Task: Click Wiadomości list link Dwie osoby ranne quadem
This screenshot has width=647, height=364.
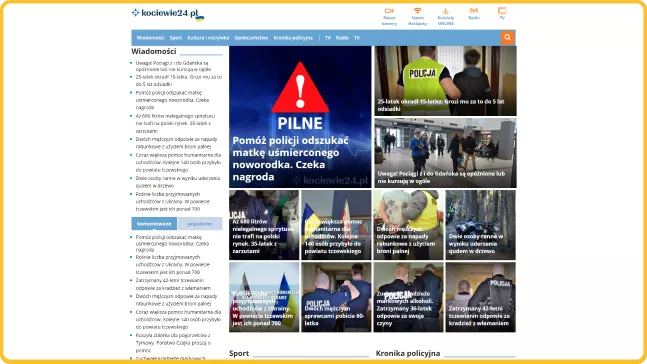Action: pyautogui.click(x=178, y=182)
